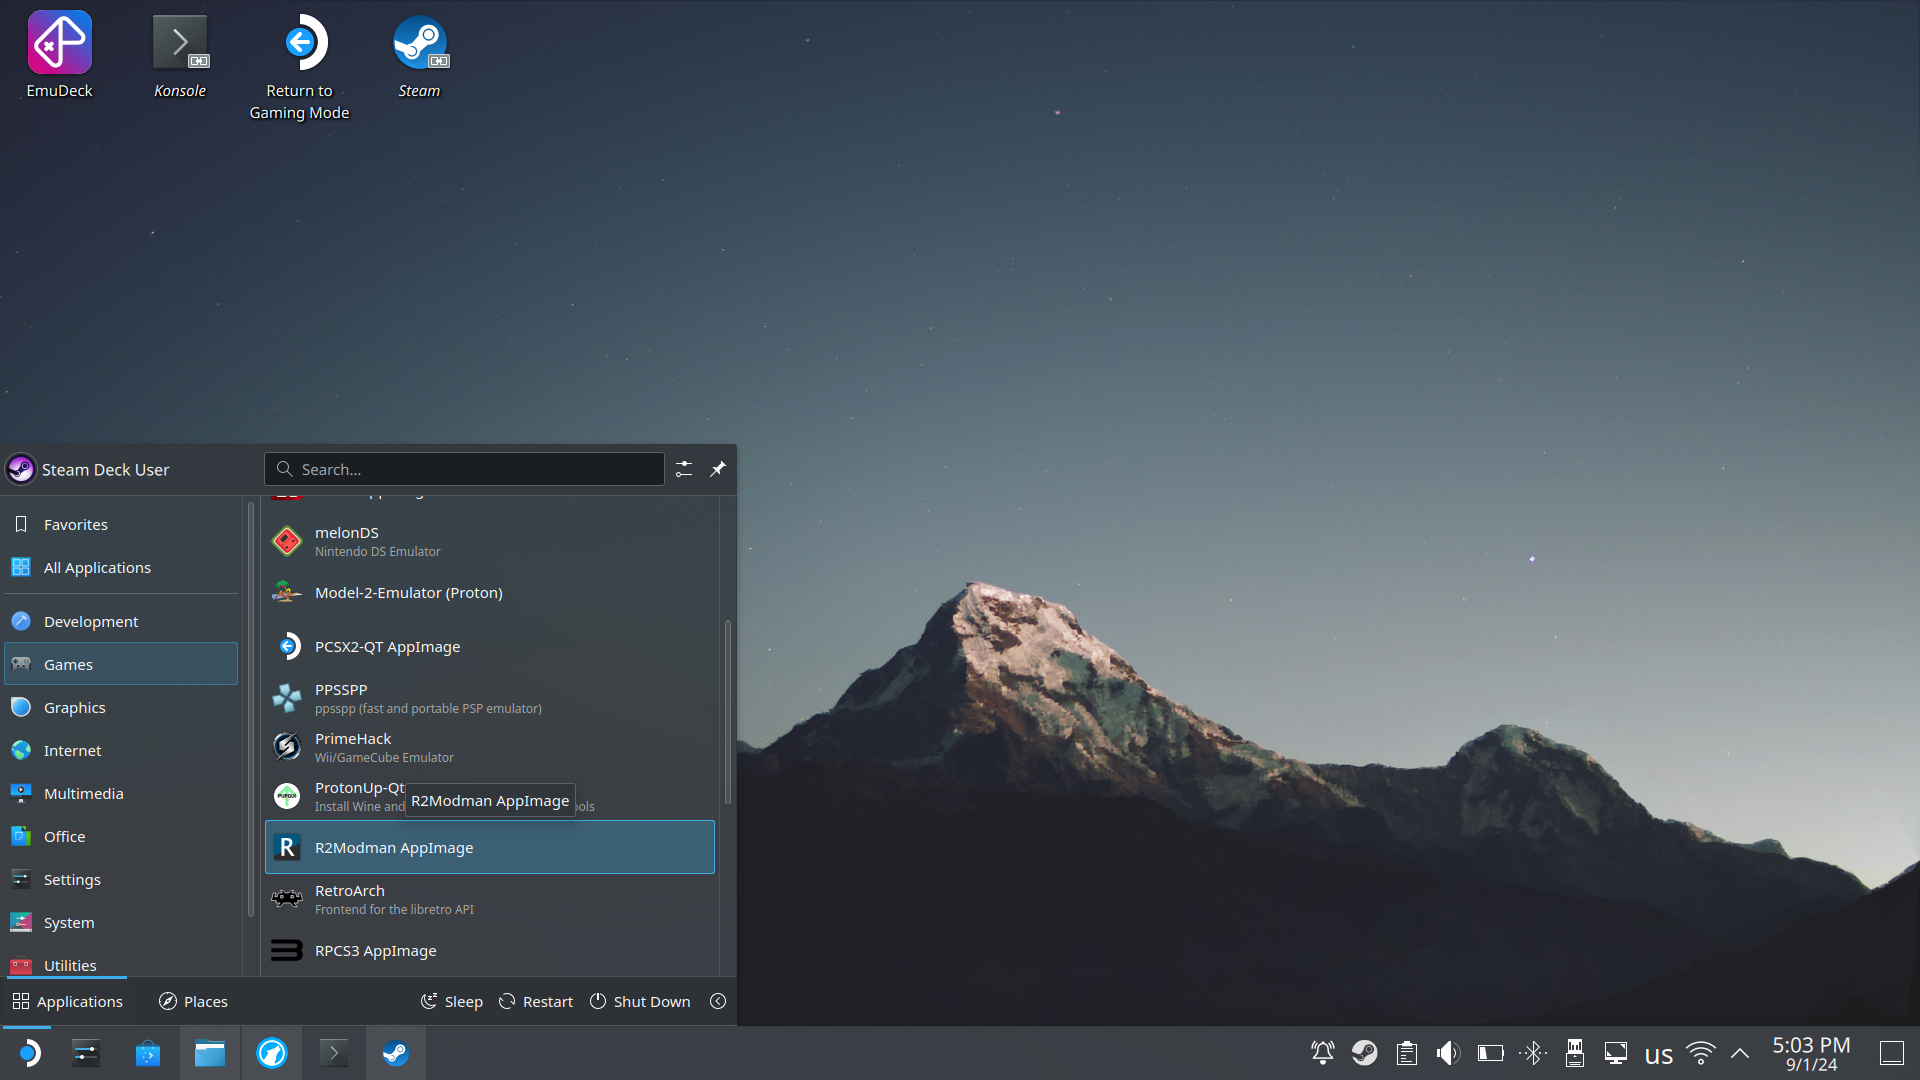Launch melonDS Nintendo DS Emulator
Viewport: 1920px width, 1080px height.
(x=490, y=541)
